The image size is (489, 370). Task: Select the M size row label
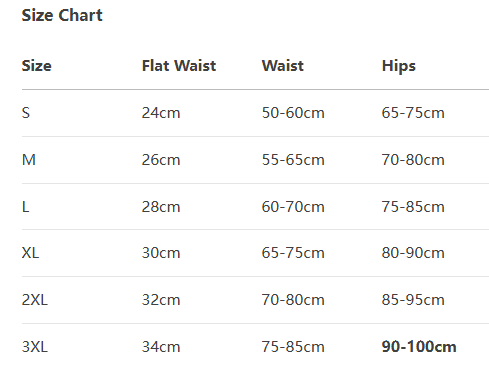click(x=29, y=160)
